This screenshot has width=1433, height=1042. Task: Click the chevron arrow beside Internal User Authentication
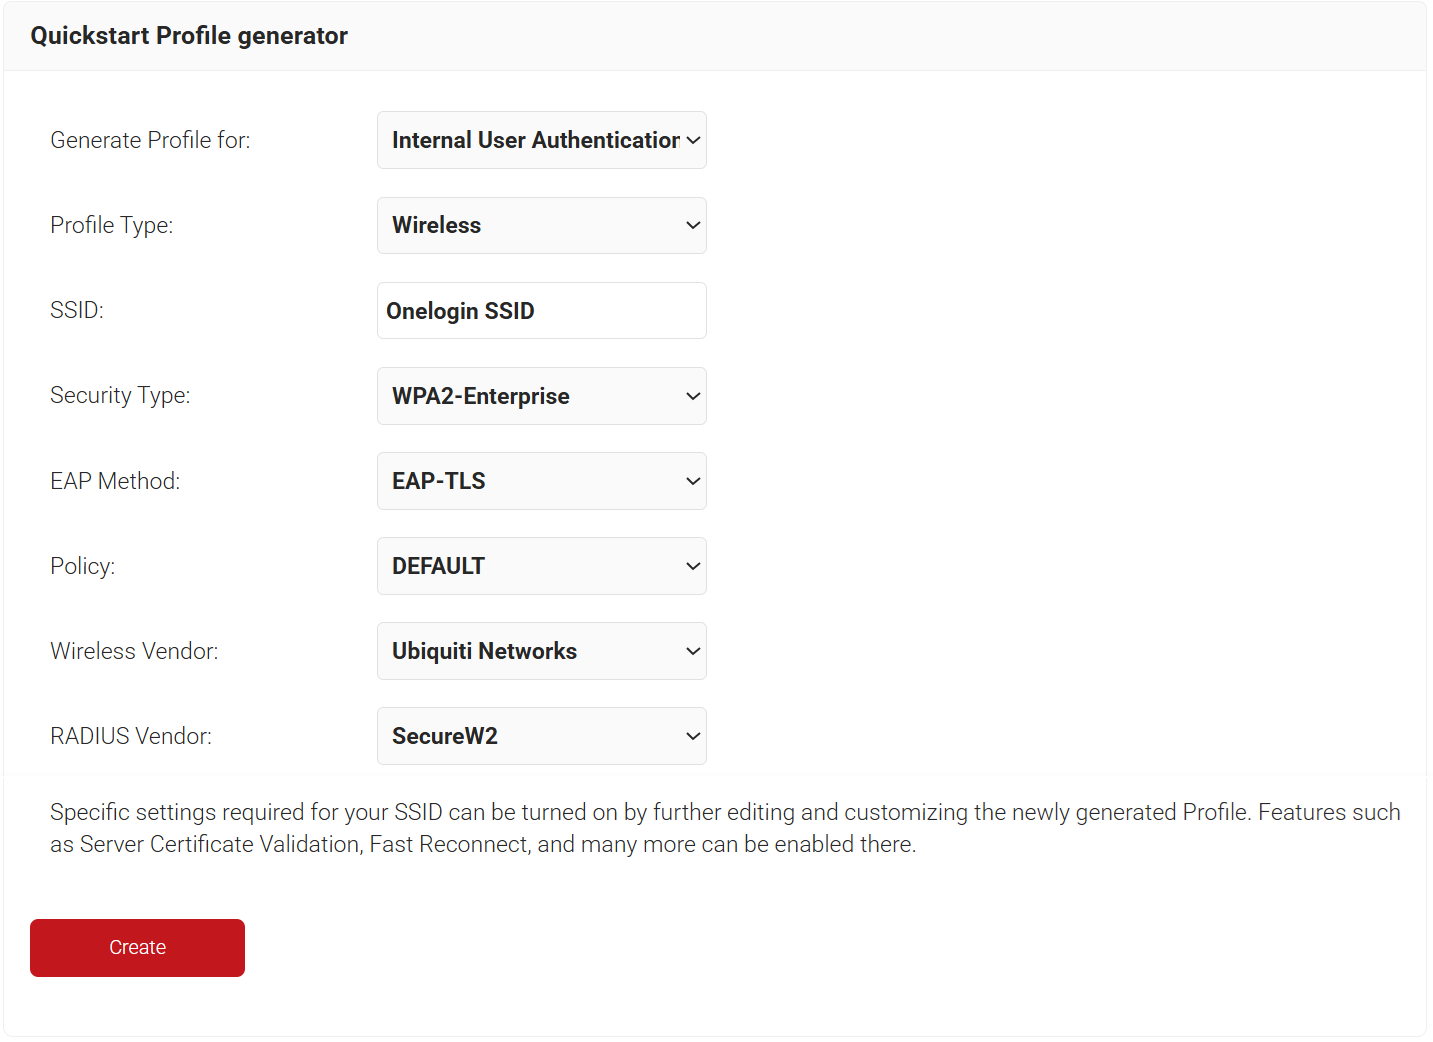point(693,140)
